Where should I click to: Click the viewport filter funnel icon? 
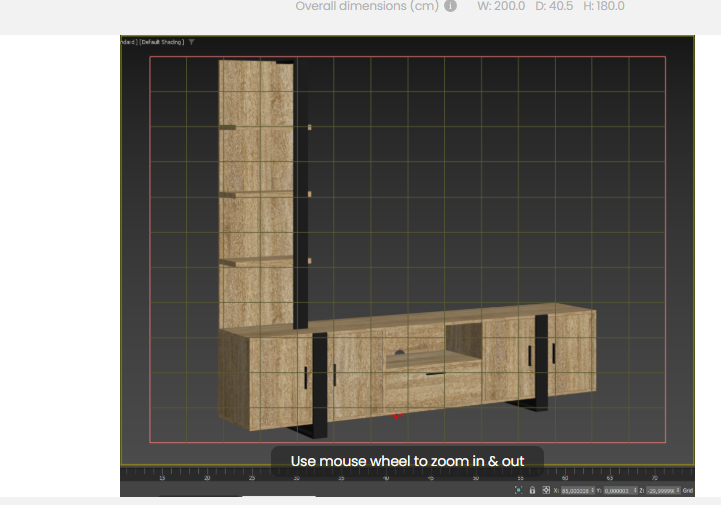coord(192,42)
